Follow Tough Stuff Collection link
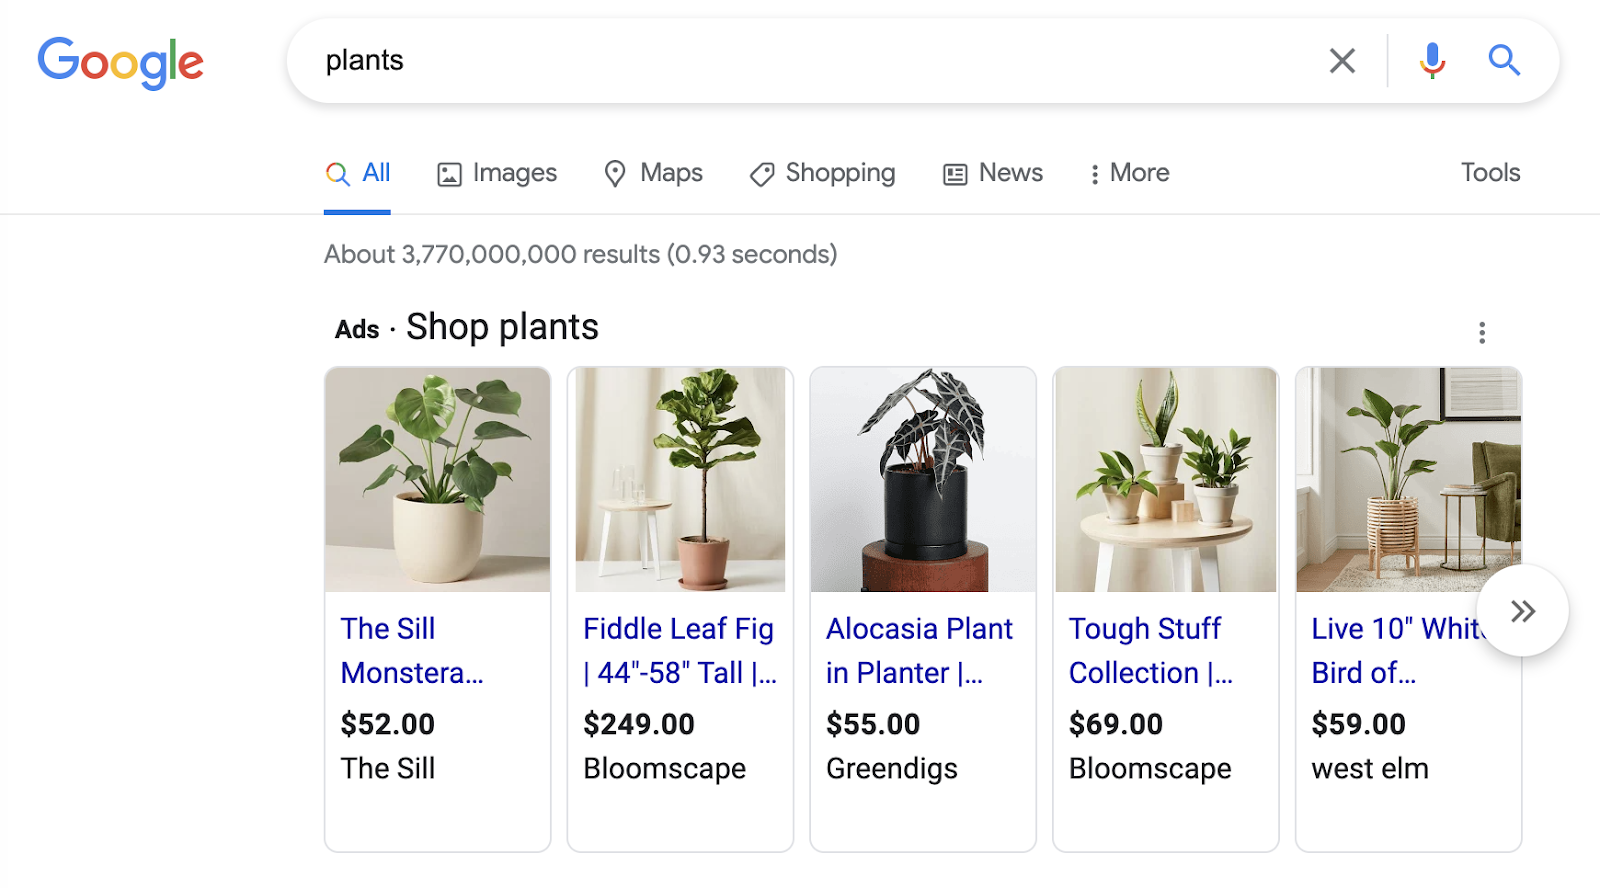This screenshot has height=888, width=1600. (x=1150, y=650)
